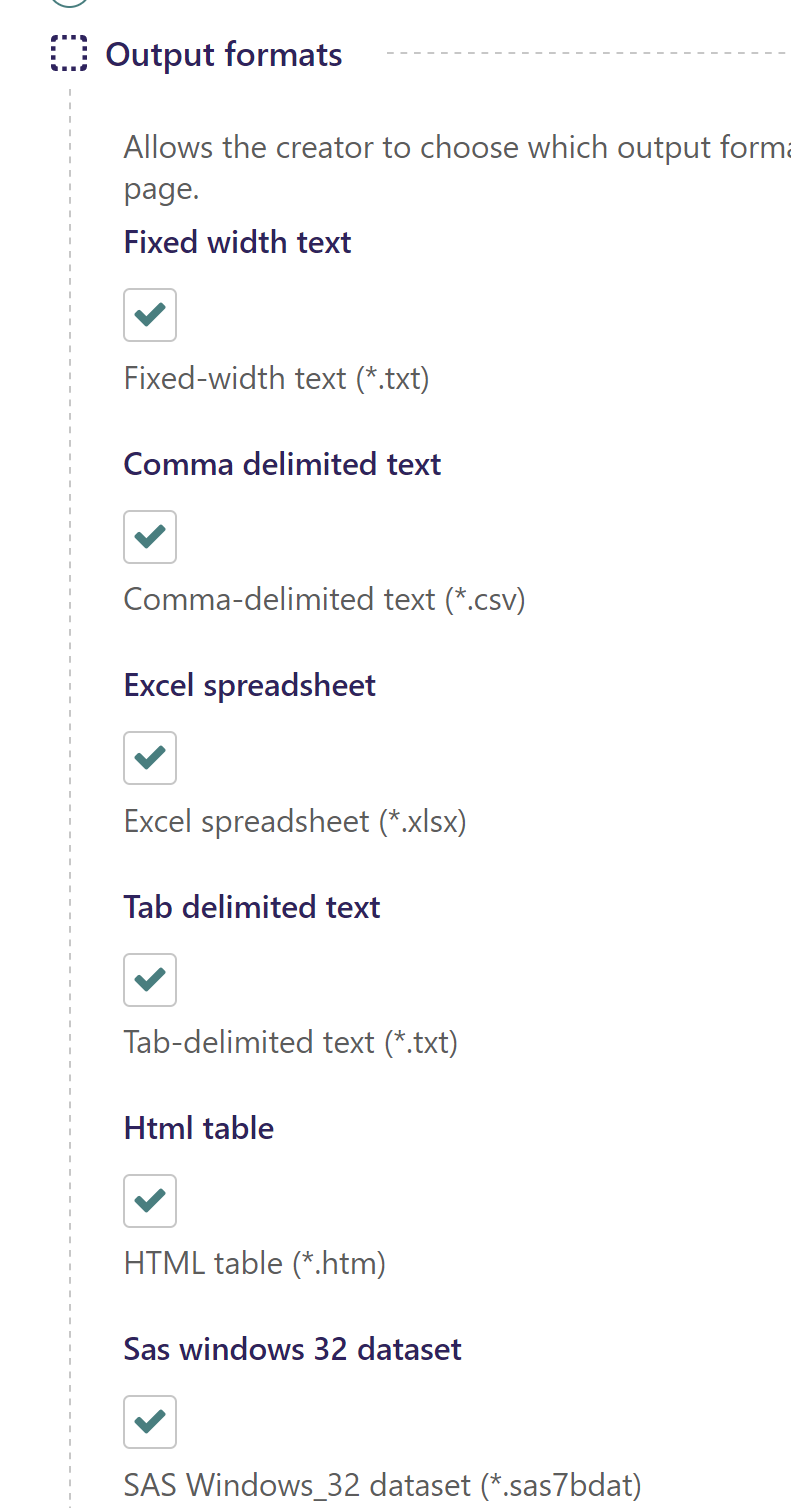Disable the Excel spreadsheet (*.xlsx) option
791x1508 pixels.
149,758
